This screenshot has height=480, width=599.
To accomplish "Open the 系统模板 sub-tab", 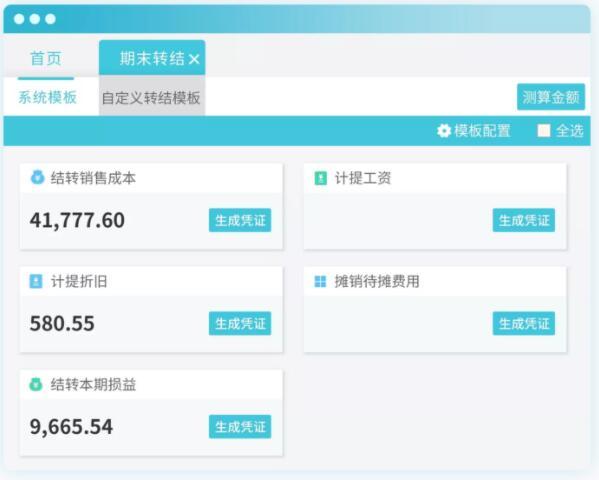I will pyautogui.click(x=47, y=97).
